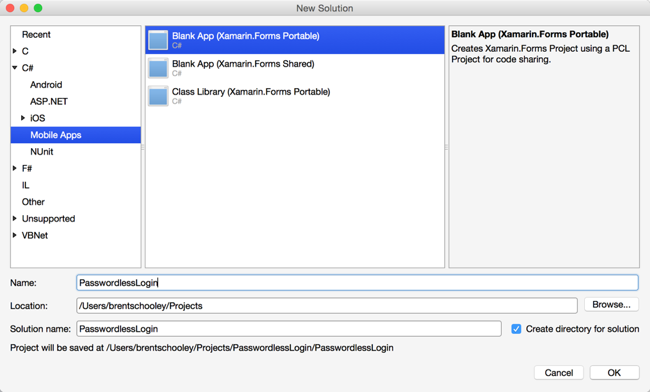650x392 pixels.
Task: Select the C# category label
Action: tap(27, 68)
